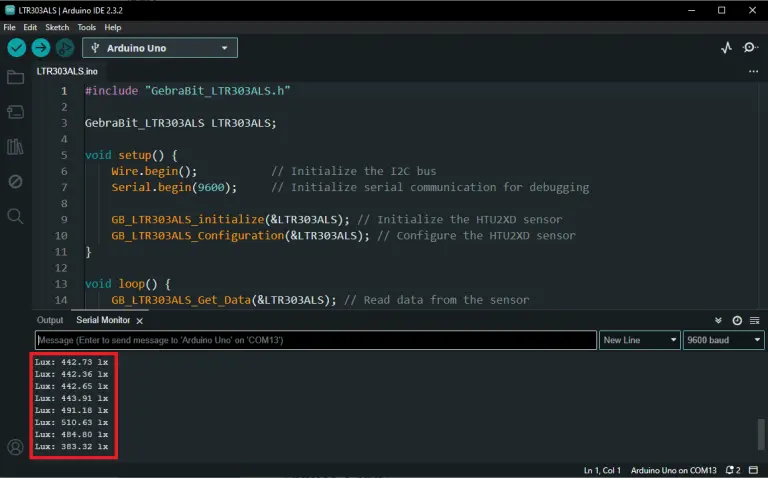Click the Wire.begin() code line
This screenshot has height=478, width=768.
[x=154, y=171]
